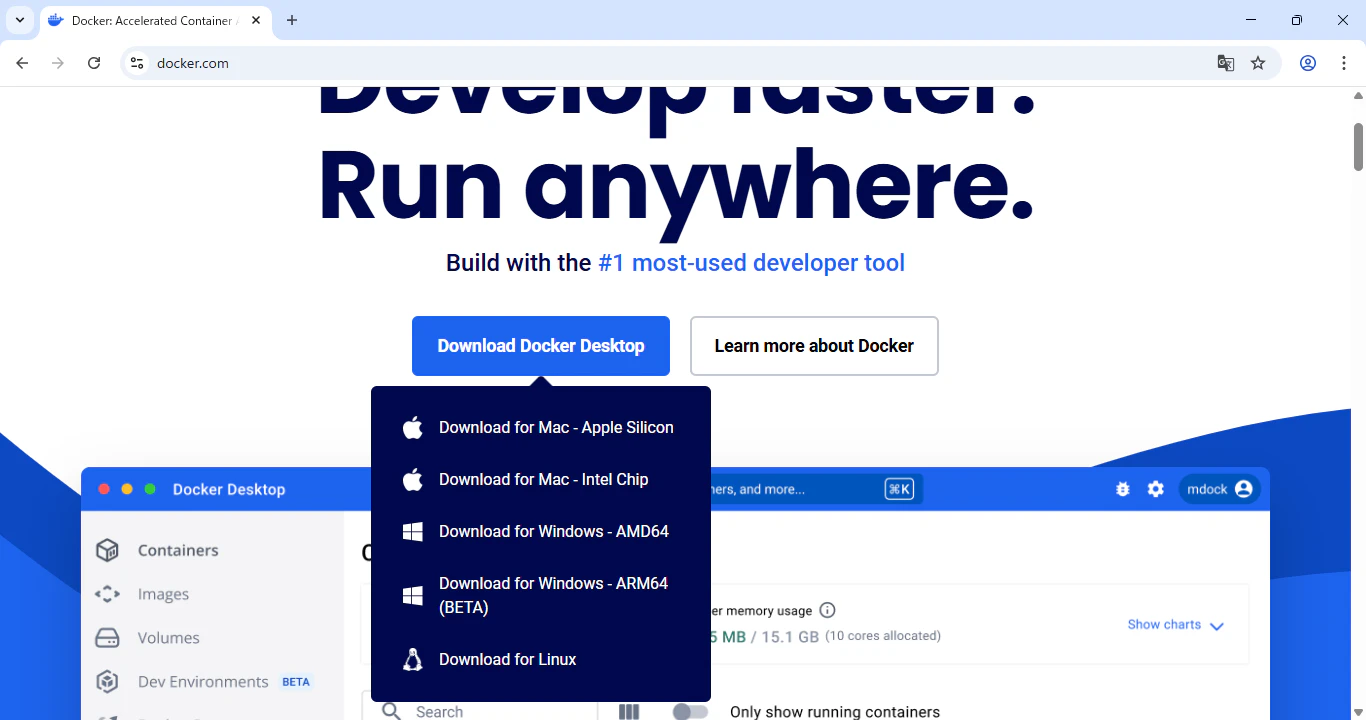This screenshot has height=720, width=1366.
Task: View site information icon before docker.com
Action: [137, 63]
